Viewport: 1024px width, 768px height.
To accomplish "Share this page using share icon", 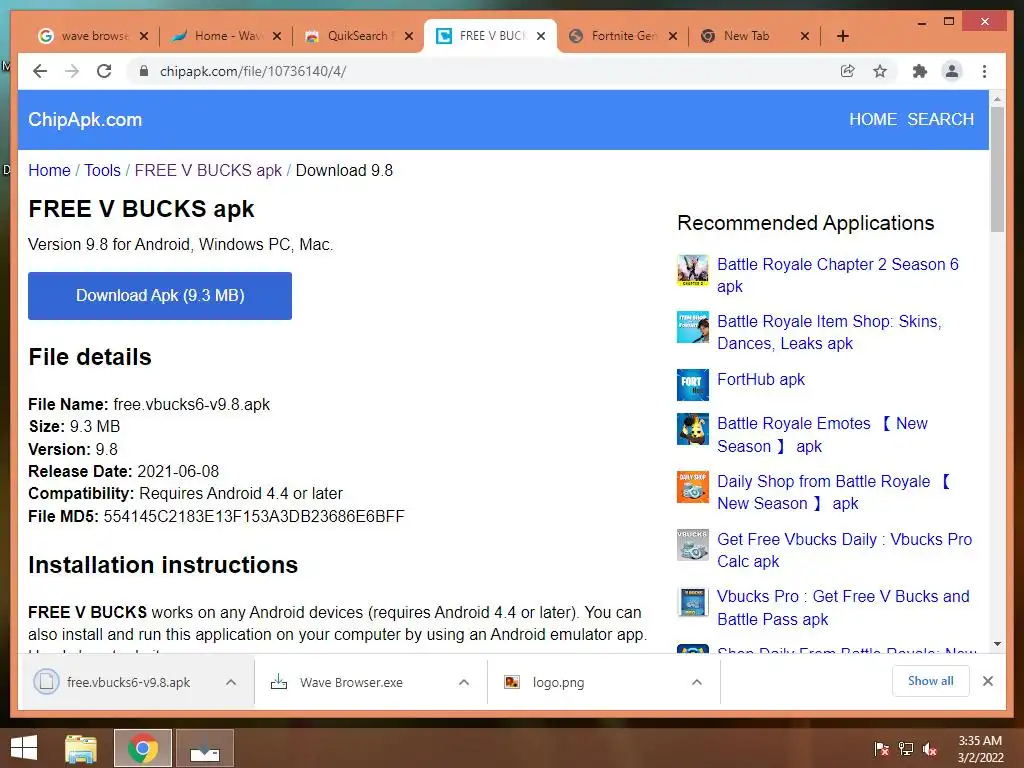I will tap(848, 71).
